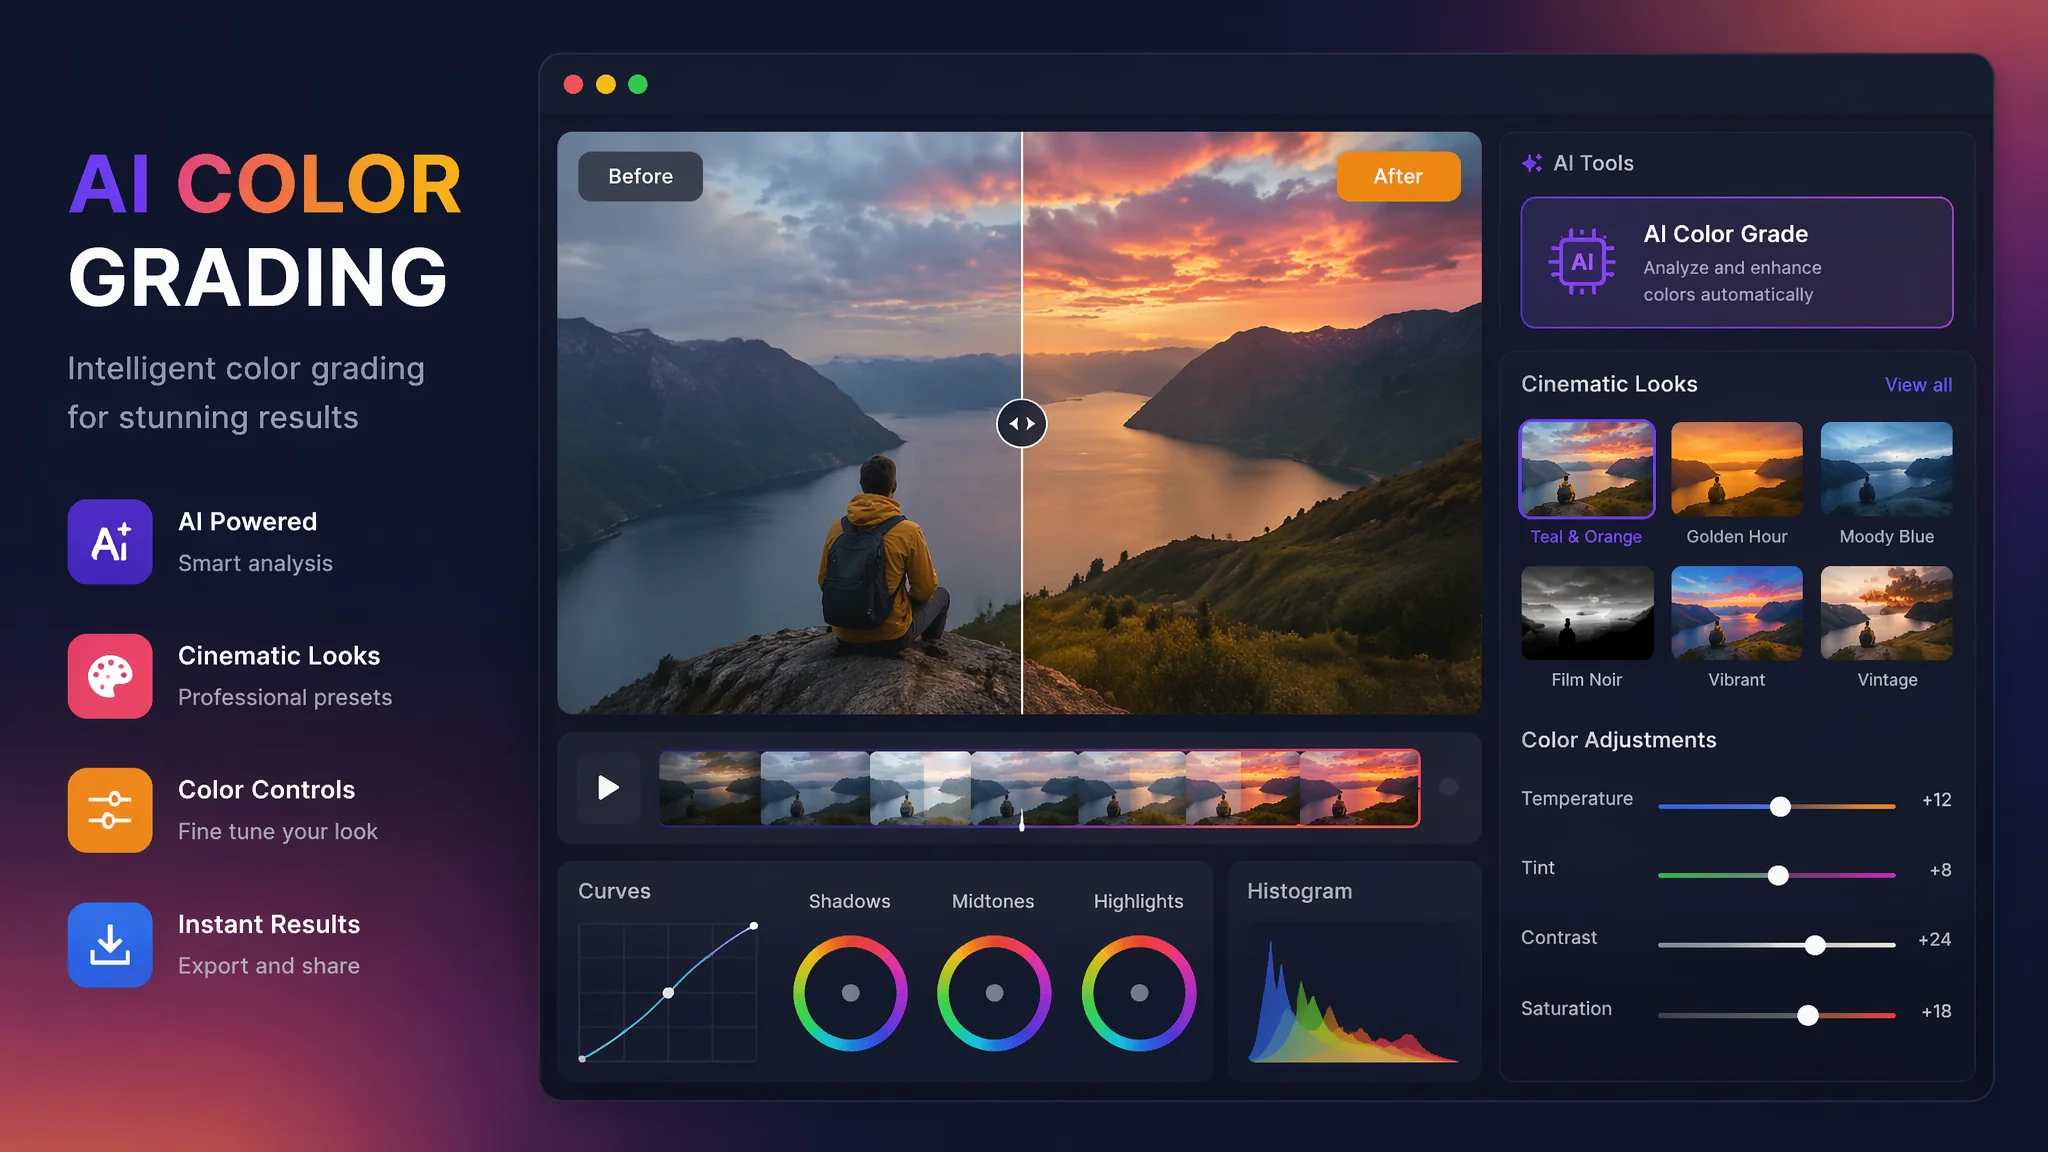The width and height of the screenshot is (2048, 1152).
Task: Click the before/after split handle
Action: pos(1022,423)
